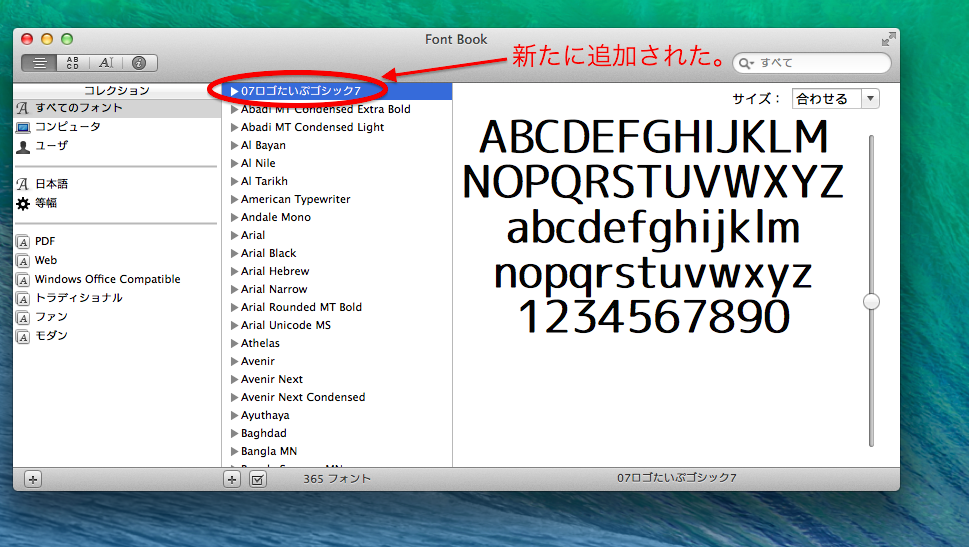Expand Abadi MT Condensed Light family
969x547 pixels.
[x=234, y=127]
